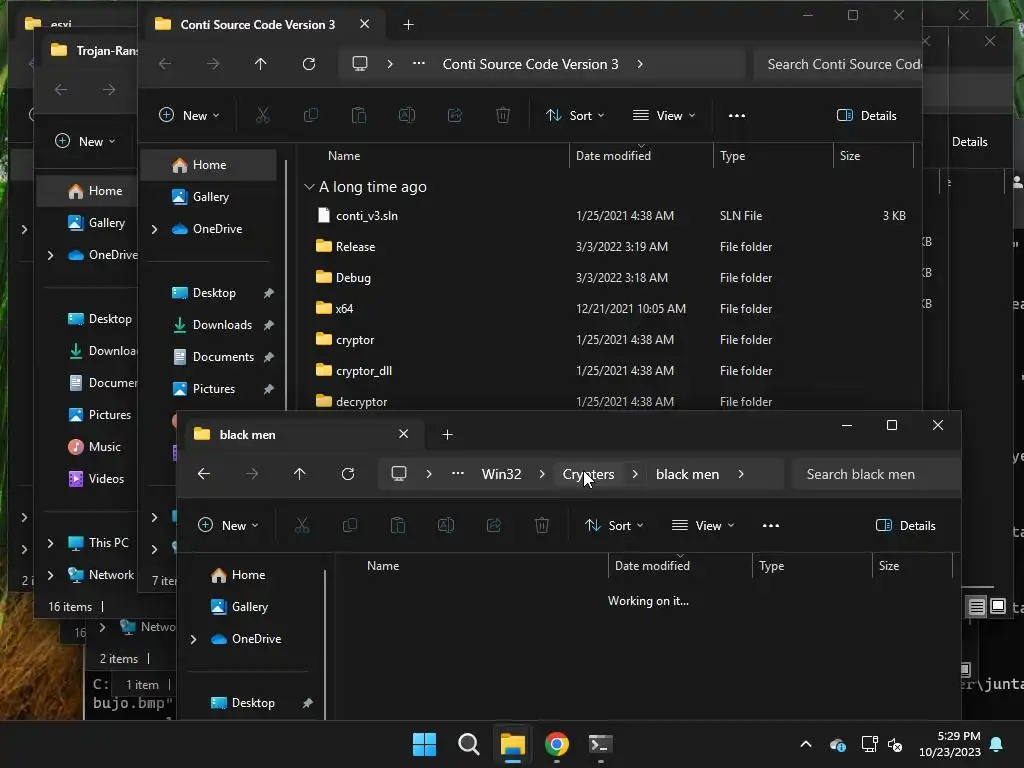Show hidden system tray icons
The width and height of the screenshot is (1024, 768).
806,744
